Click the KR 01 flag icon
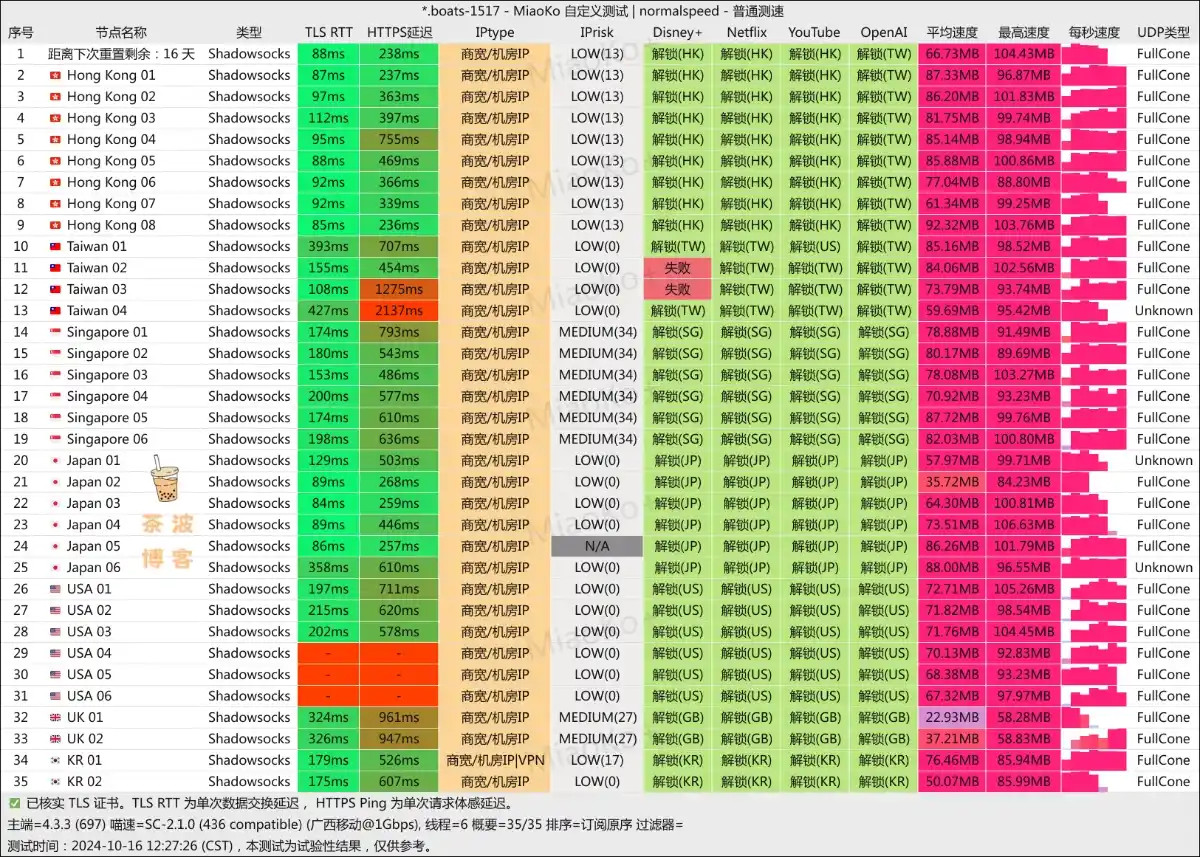1200x857 pixels. pyautogui.click(x=55, y=760)
